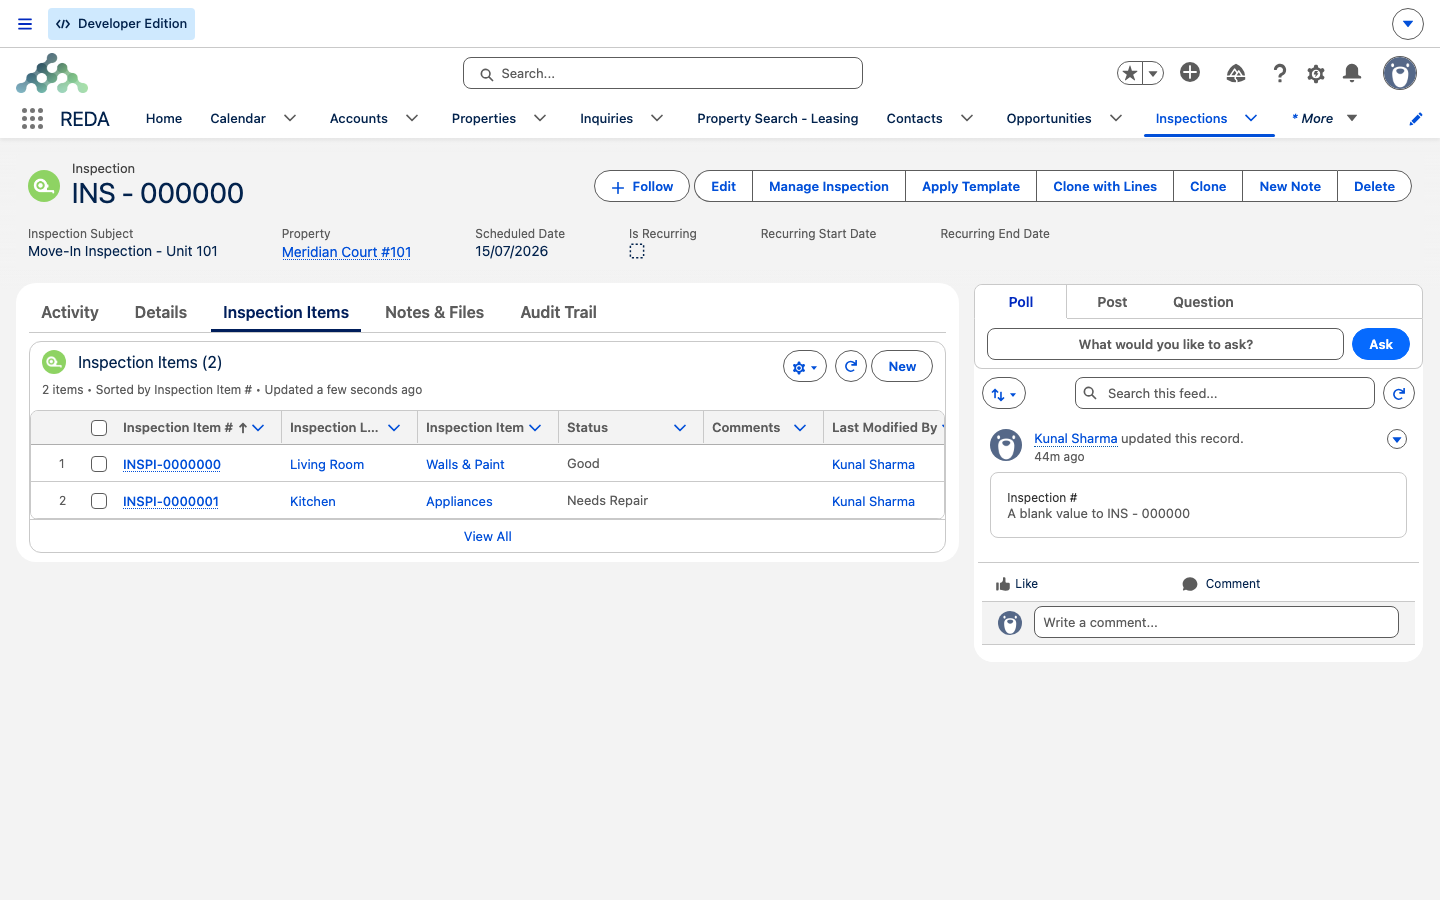Open the post actions dropdown arrow
The width and height of the screenshot is (1440, 900).
1397,439
